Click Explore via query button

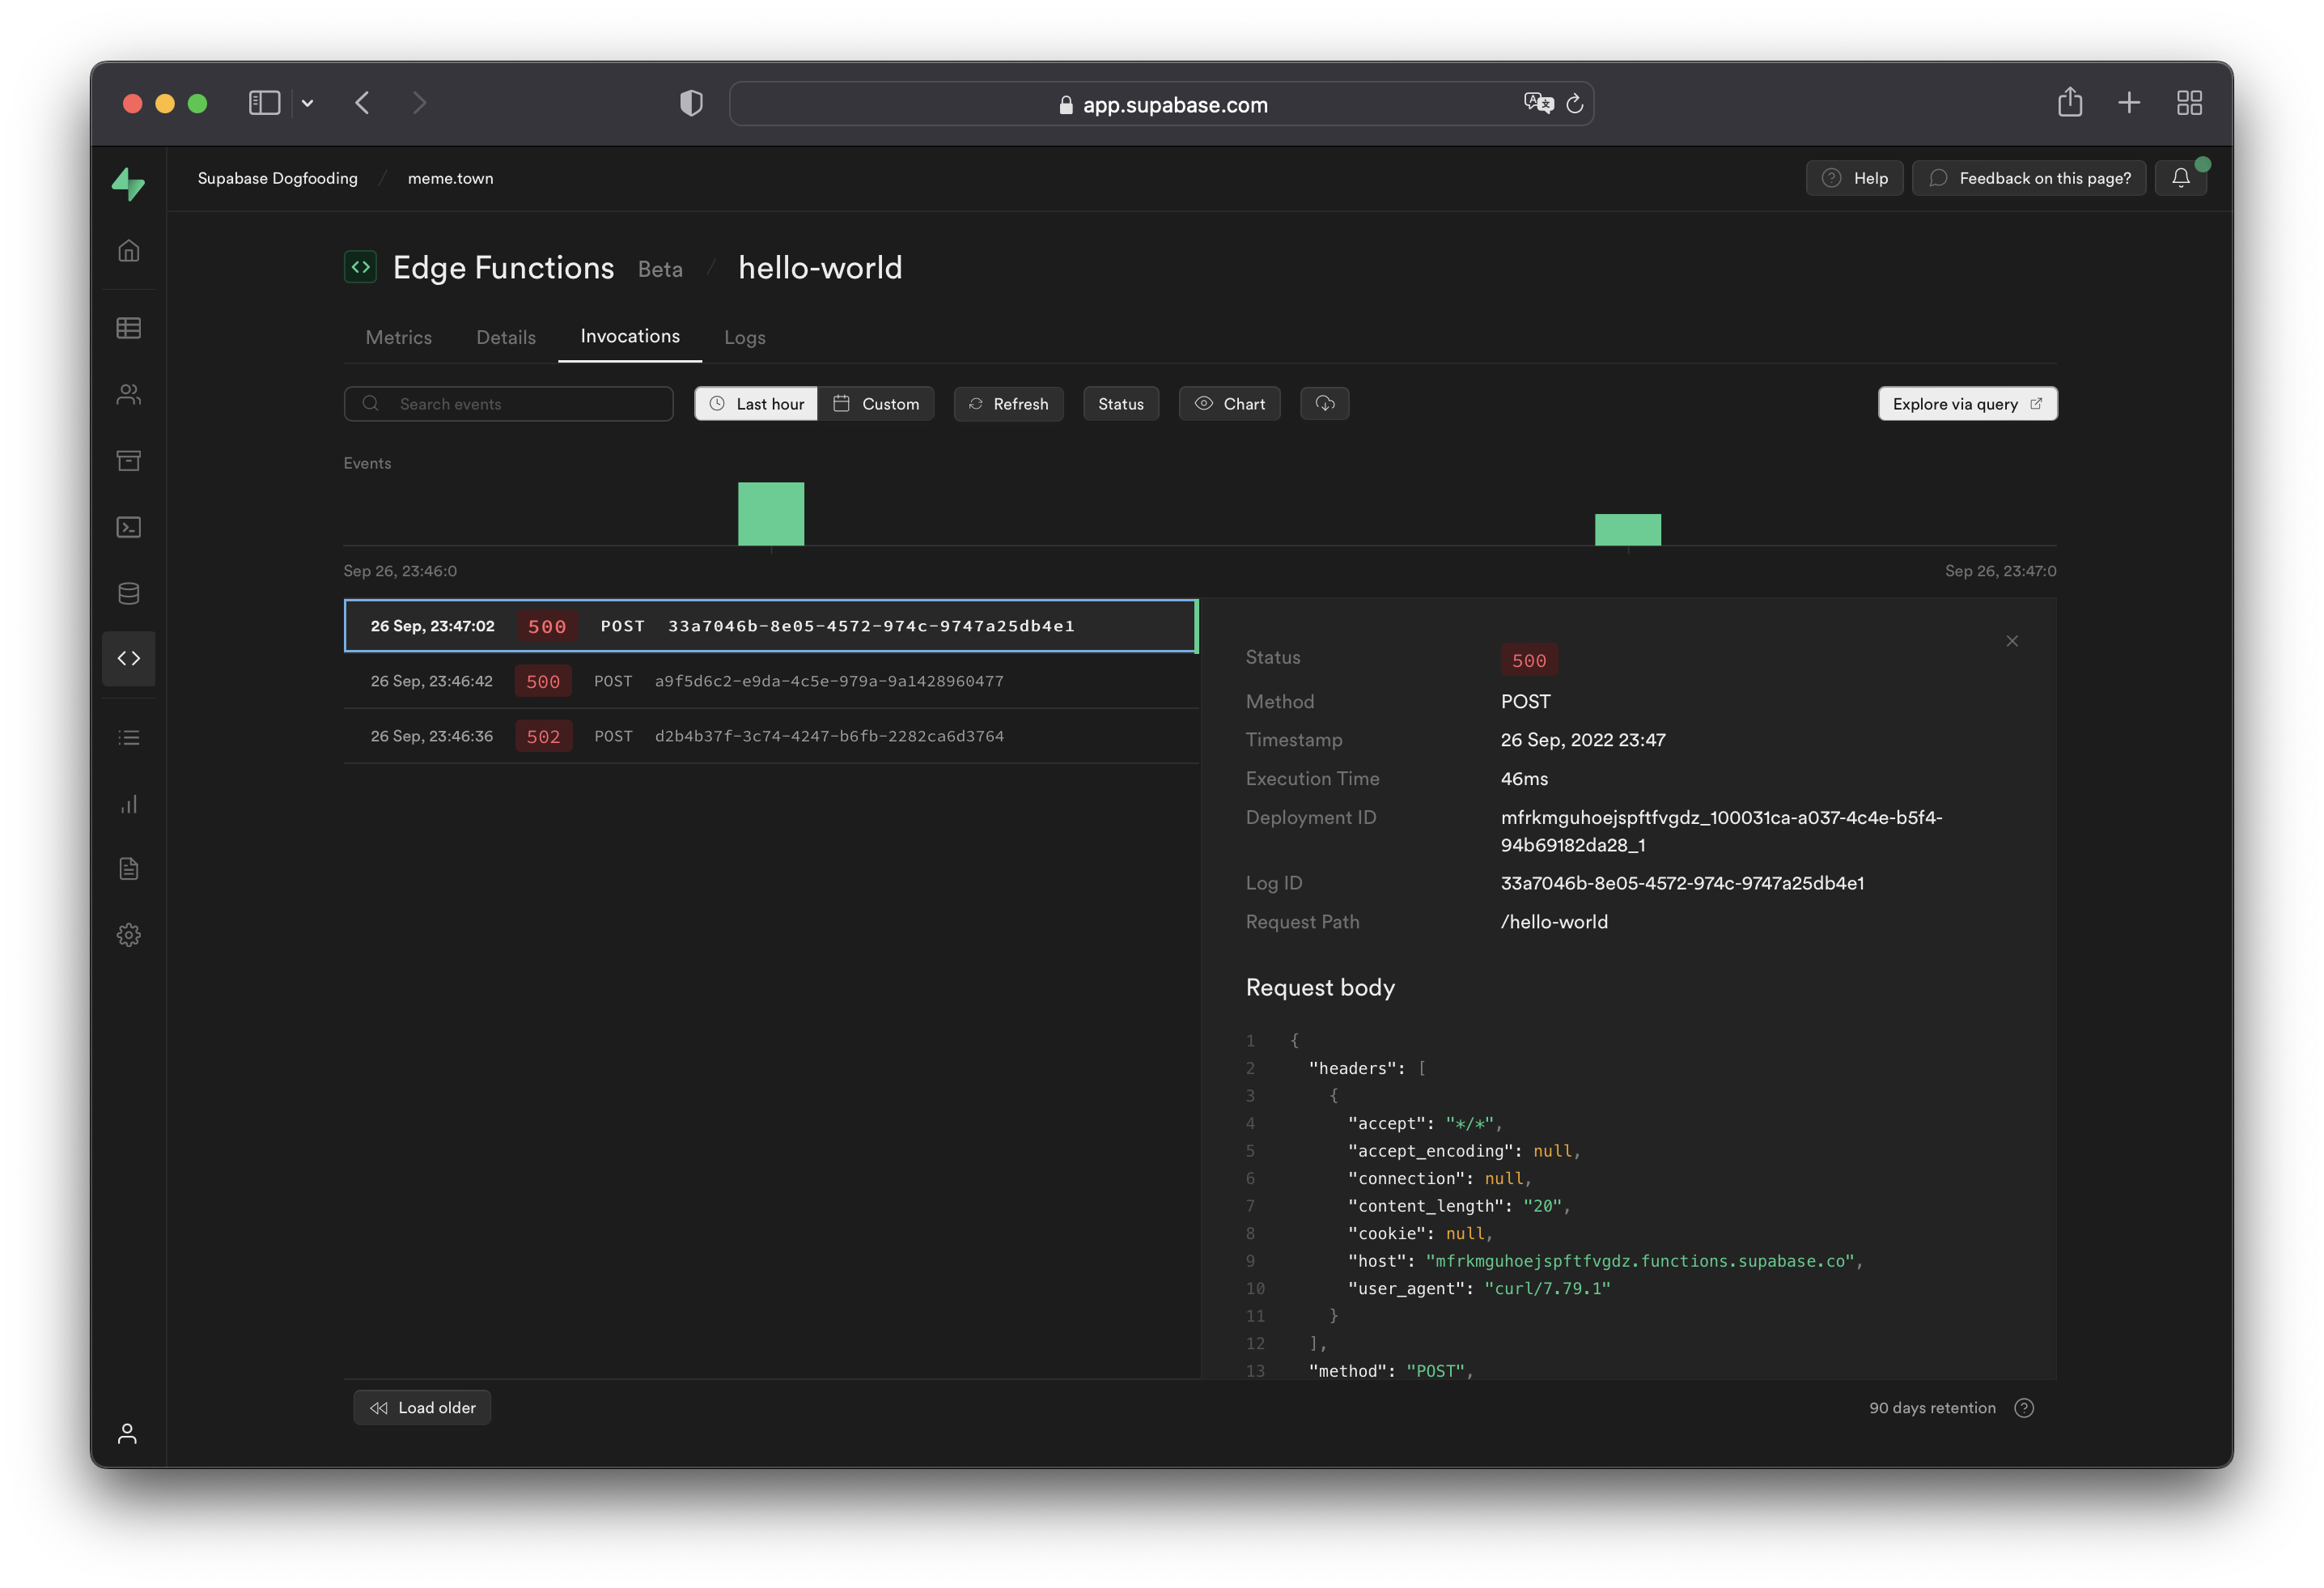point(1966,403)
